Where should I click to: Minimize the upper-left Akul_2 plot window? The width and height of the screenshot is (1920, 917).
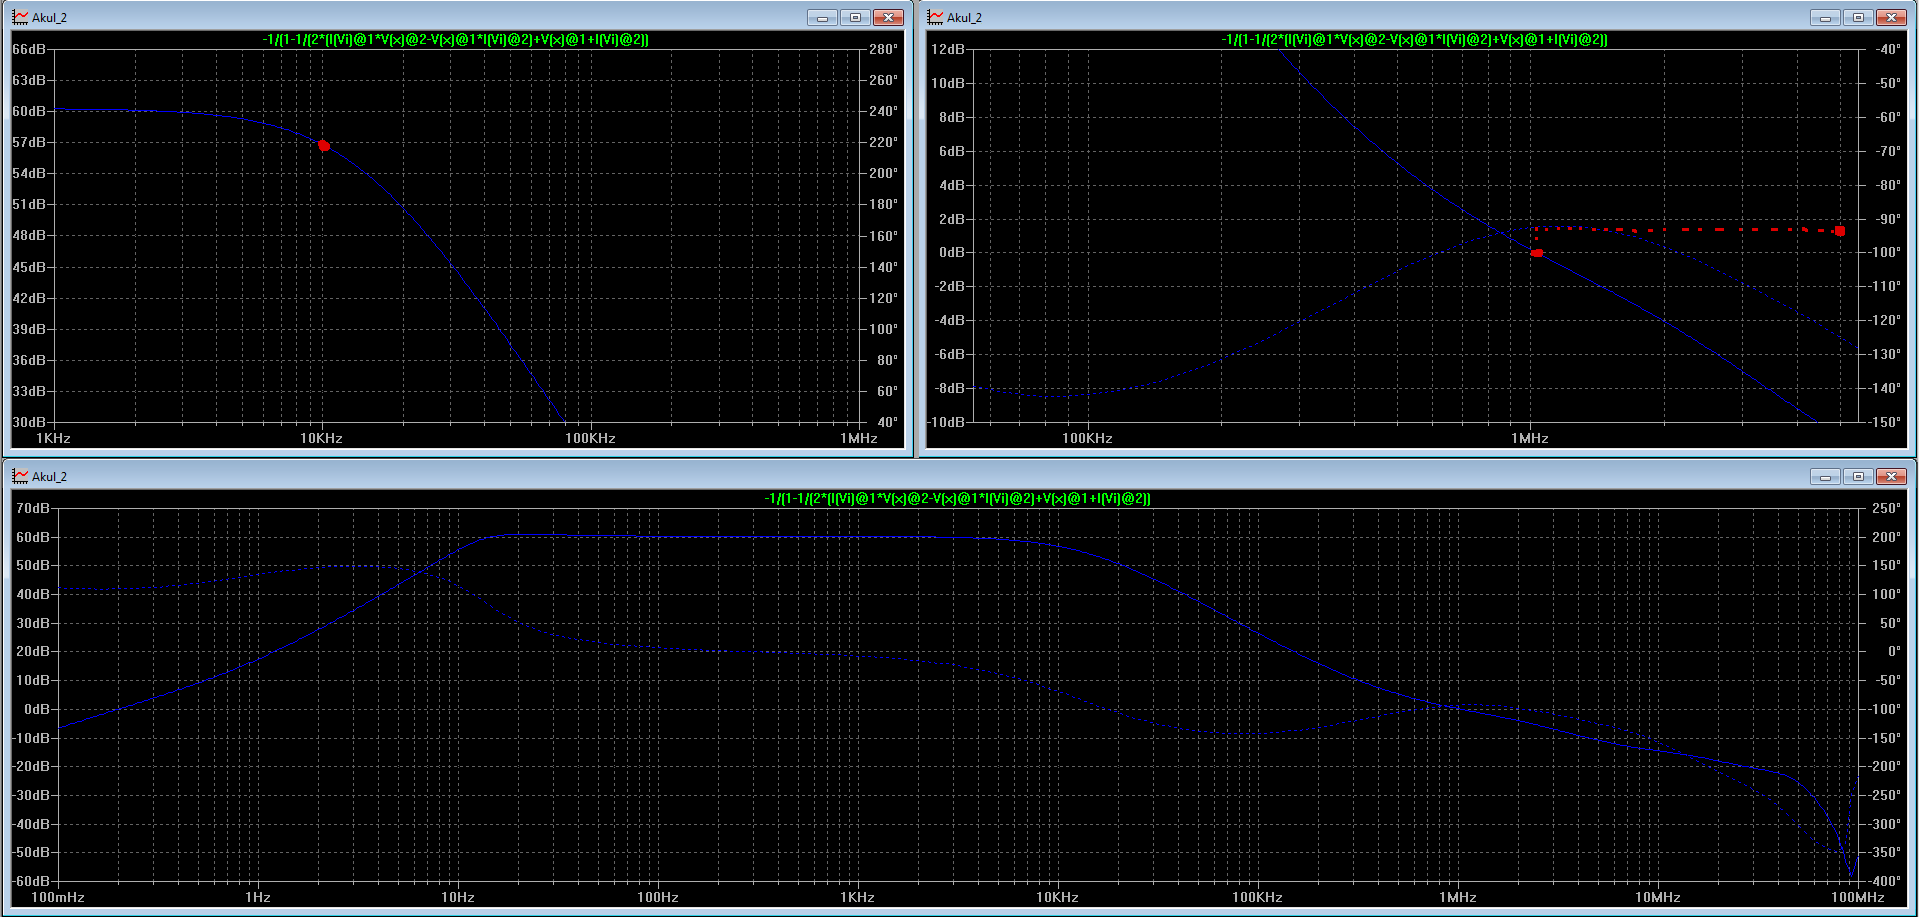coord(823,18)
